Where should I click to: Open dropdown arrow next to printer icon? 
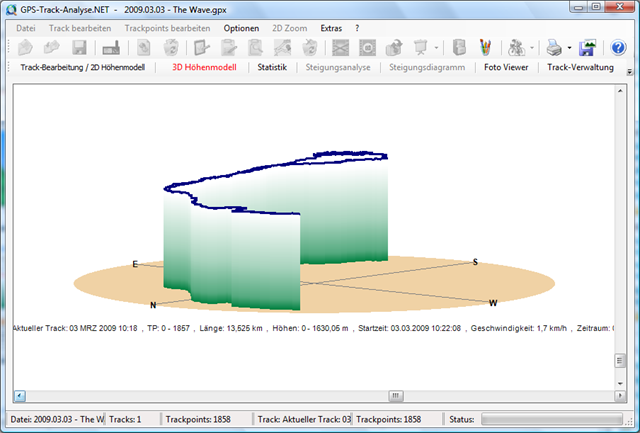[x=569, y=48]
